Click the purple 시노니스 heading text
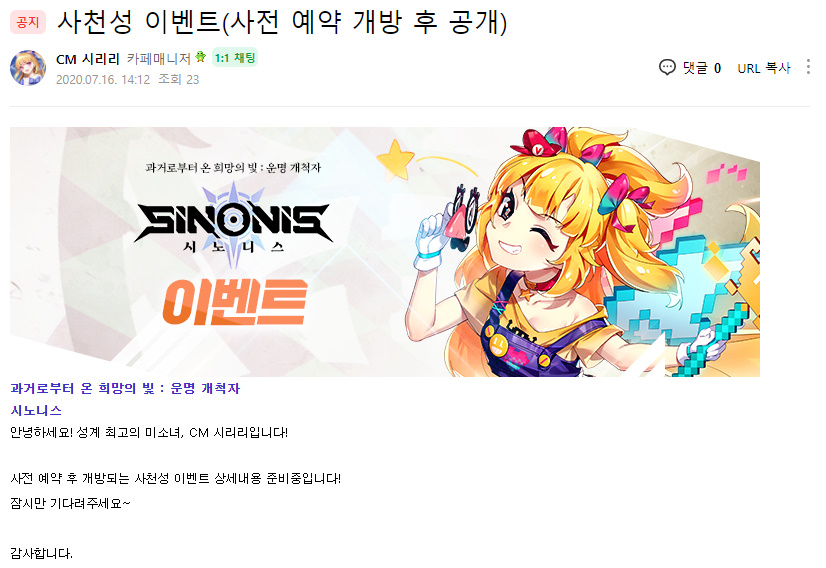826x568 pixels. coord(36,410)
